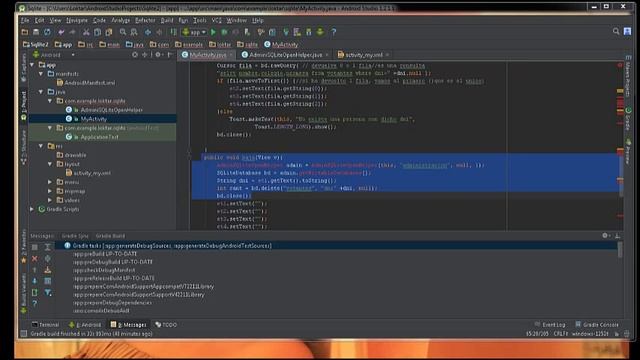Open Search Everywhere magnifier at top right

(616, 31)
